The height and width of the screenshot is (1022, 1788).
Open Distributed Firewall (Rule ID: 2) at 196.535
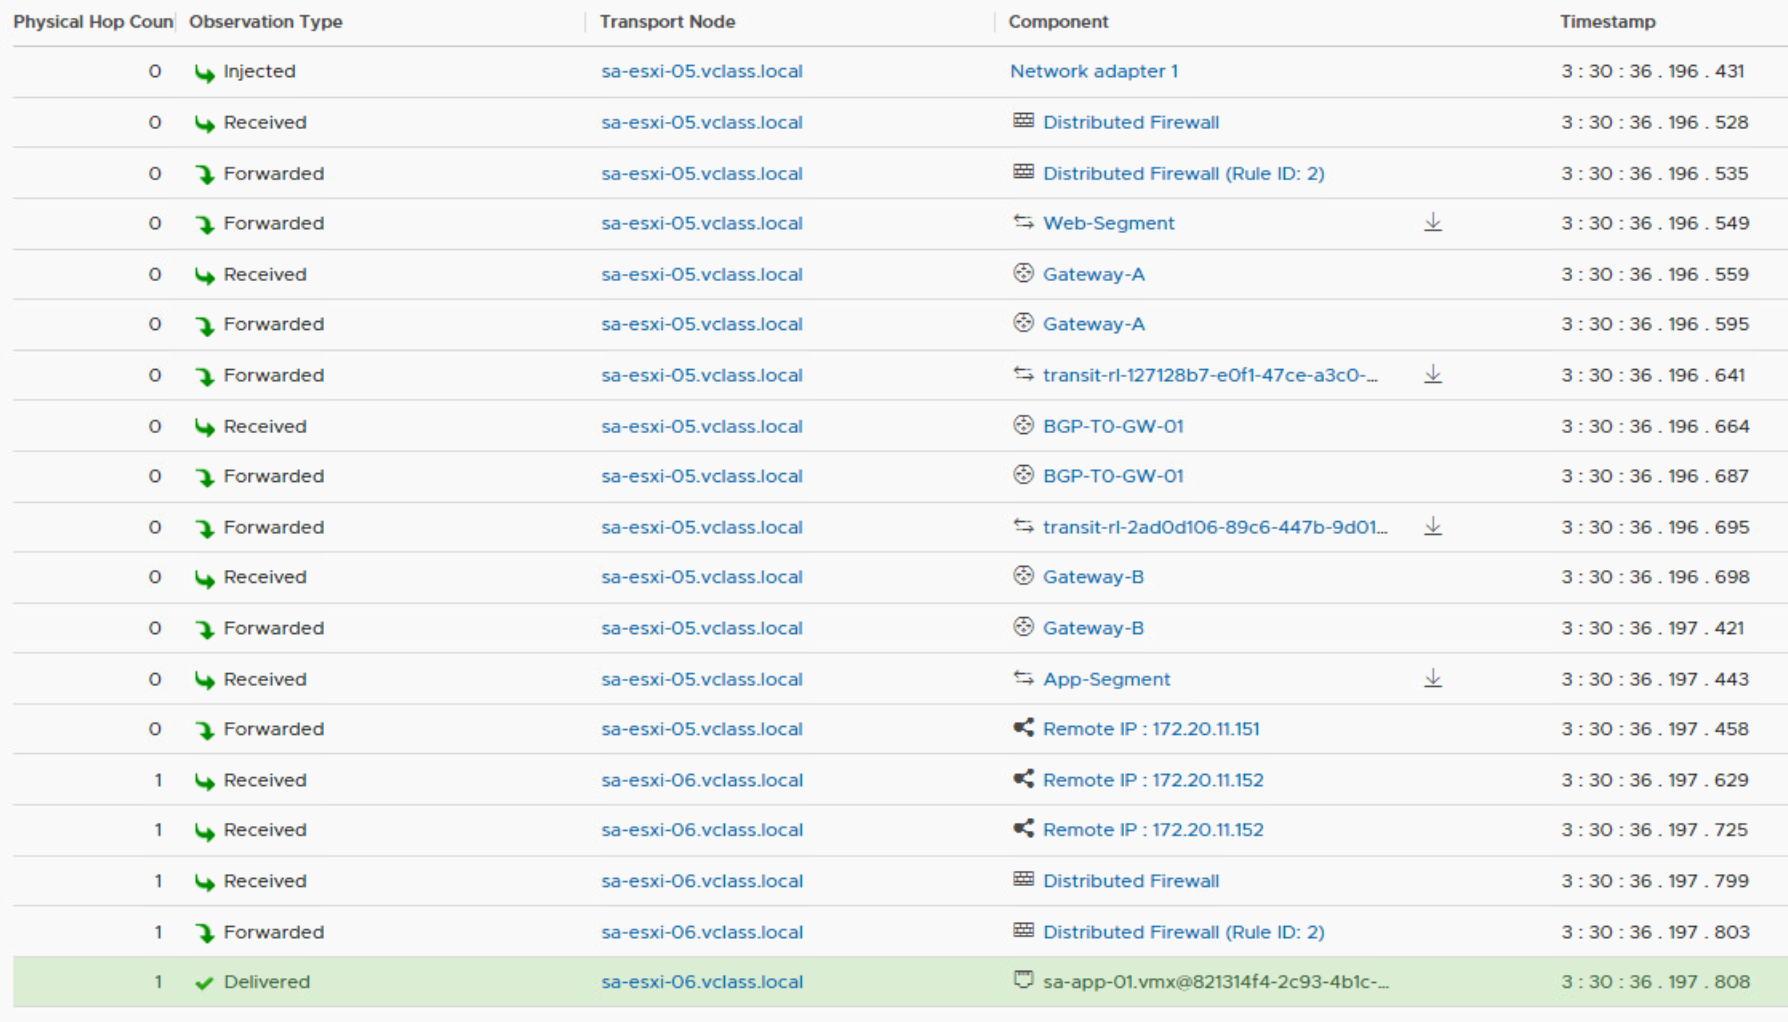coord(1184,173)
